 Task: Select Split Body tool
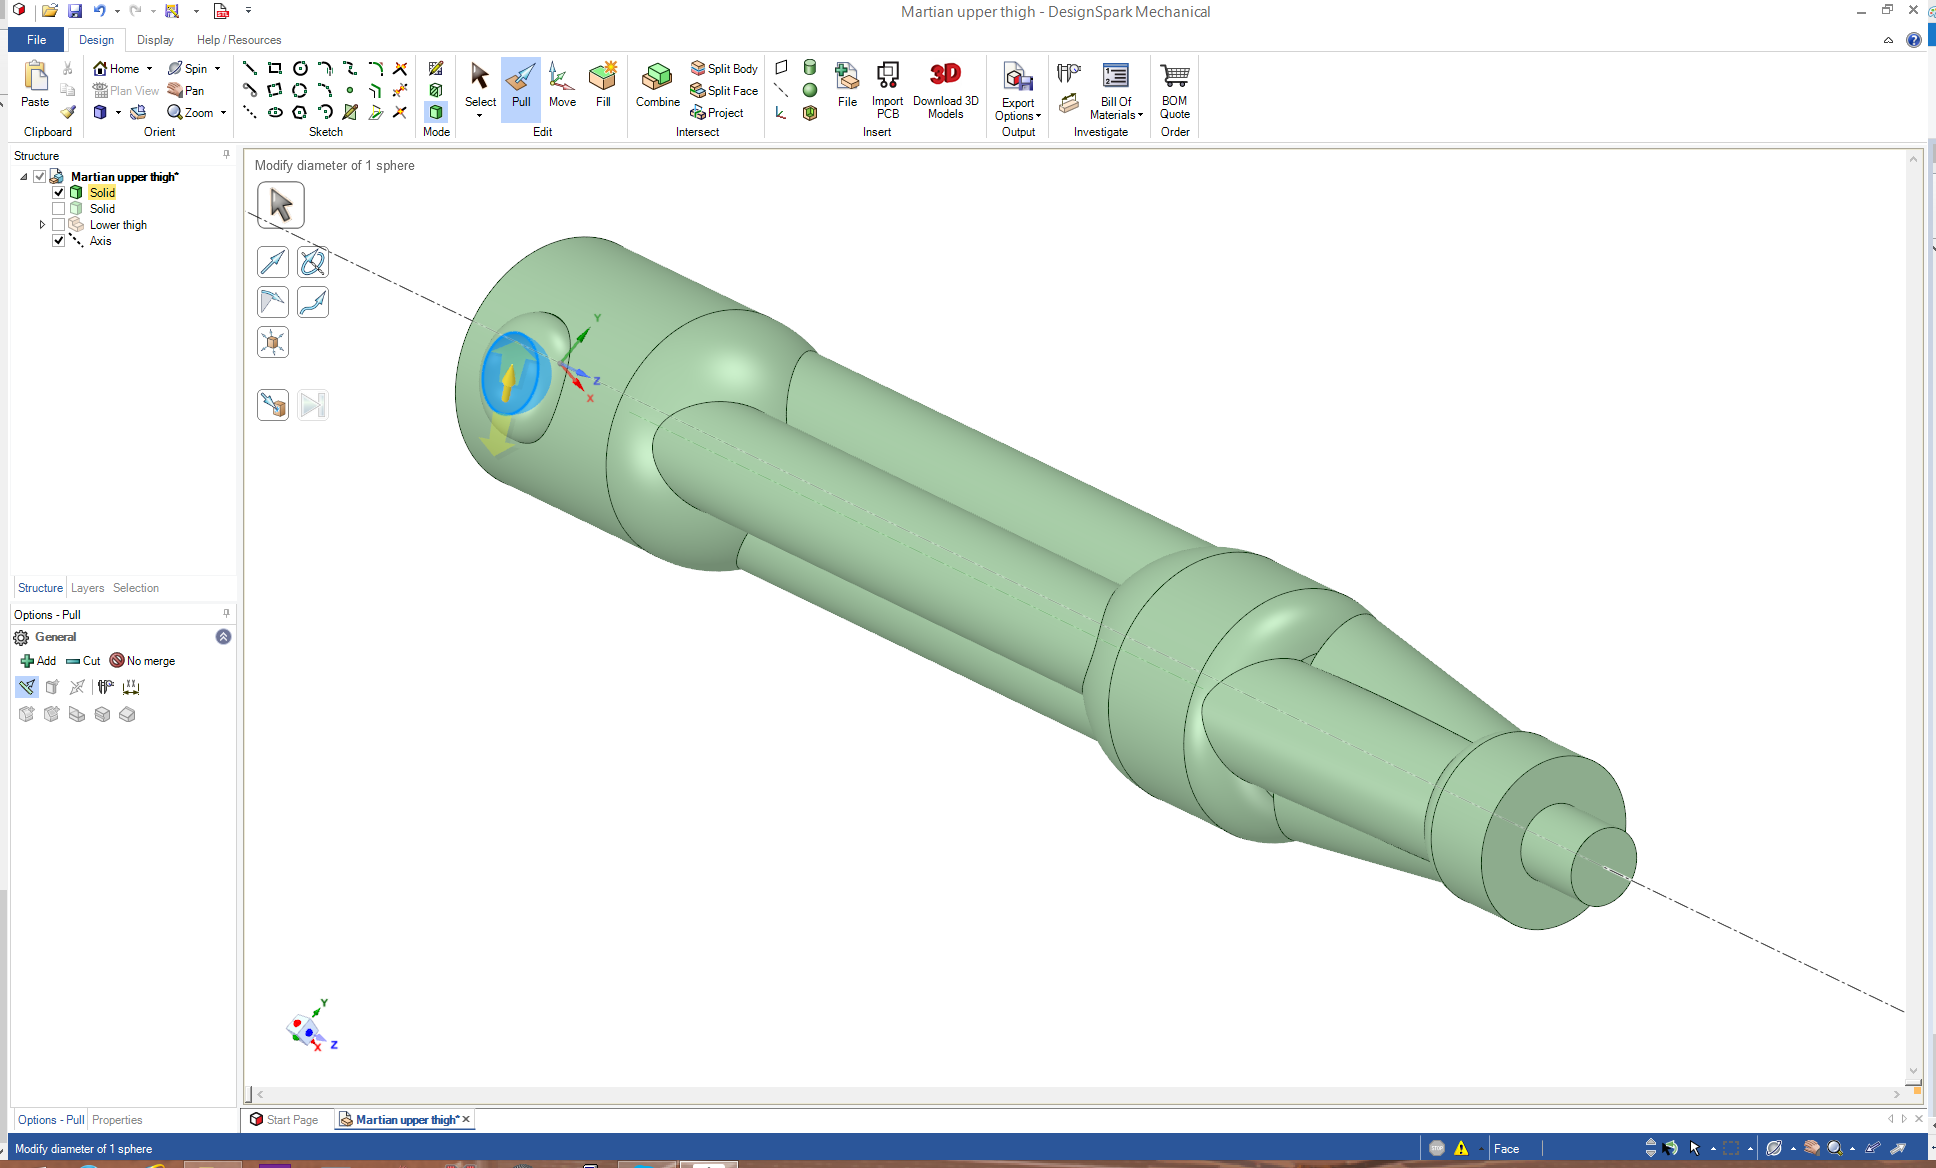724,68
